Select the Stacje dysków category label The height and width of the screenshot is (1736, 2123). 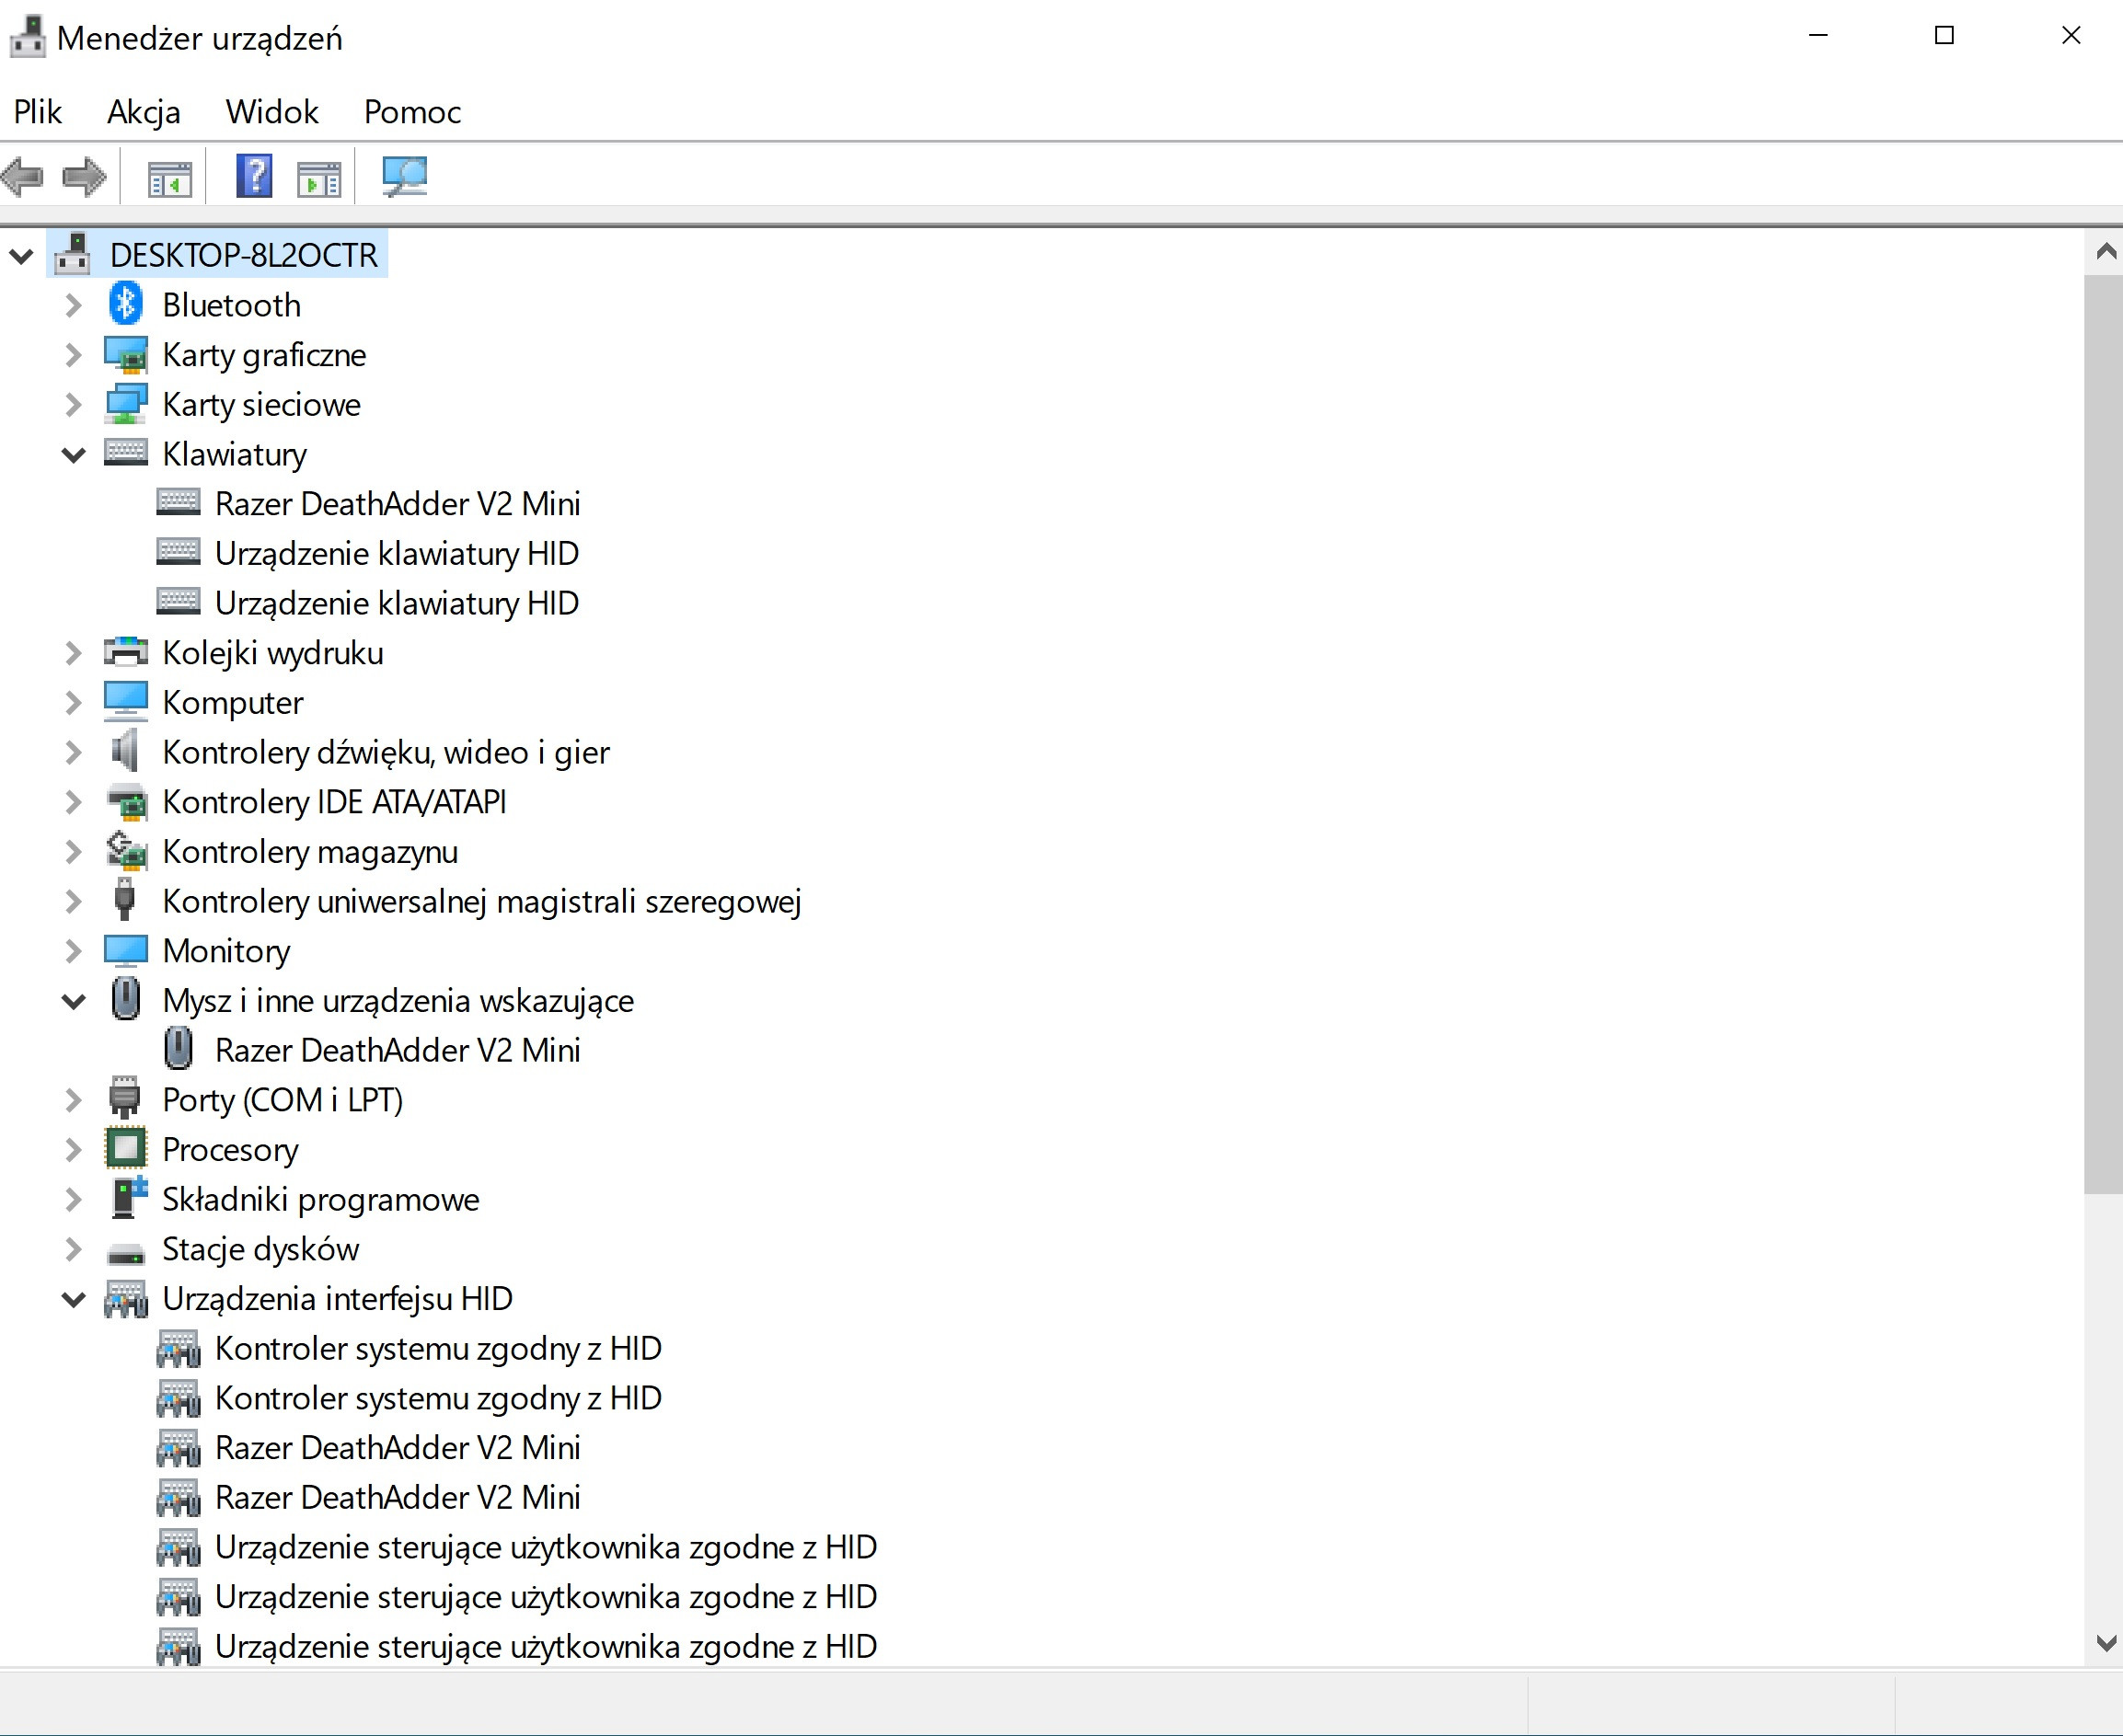pos(260,1249)
